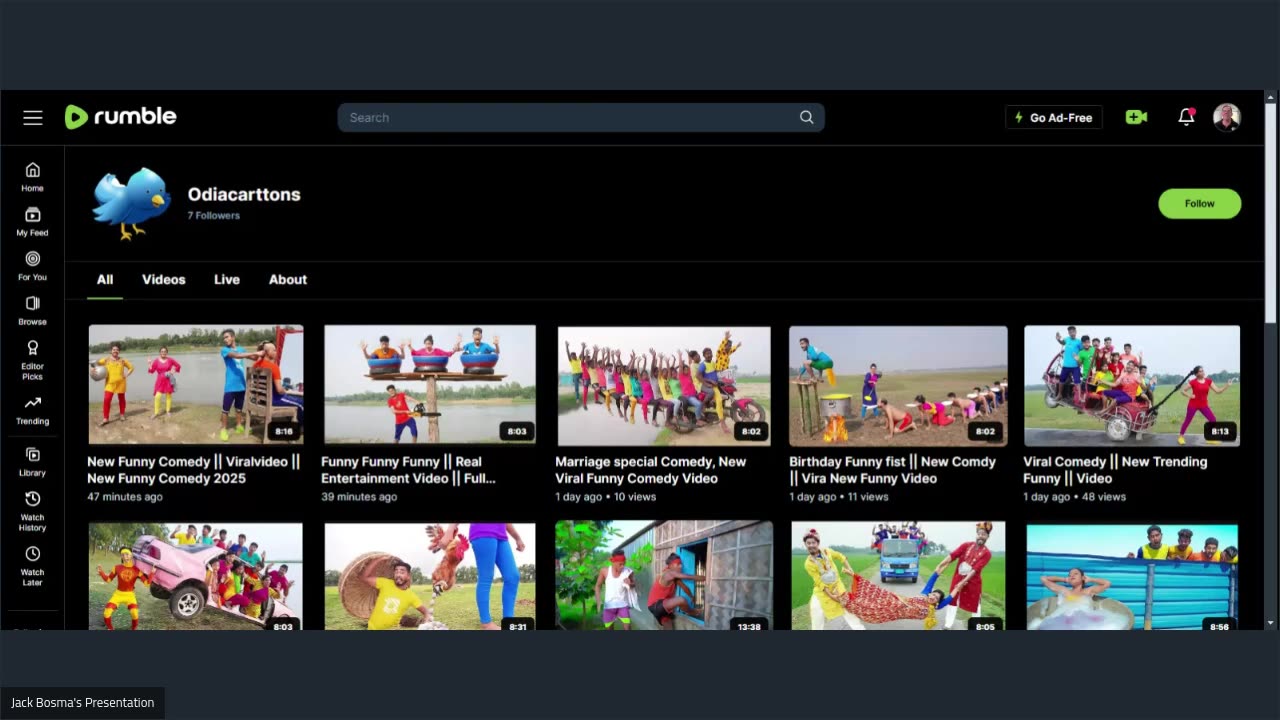Click title 'Marriage special Comedy, New Viral'
This screenshot has height=720, width=1280.
(651, 470)
